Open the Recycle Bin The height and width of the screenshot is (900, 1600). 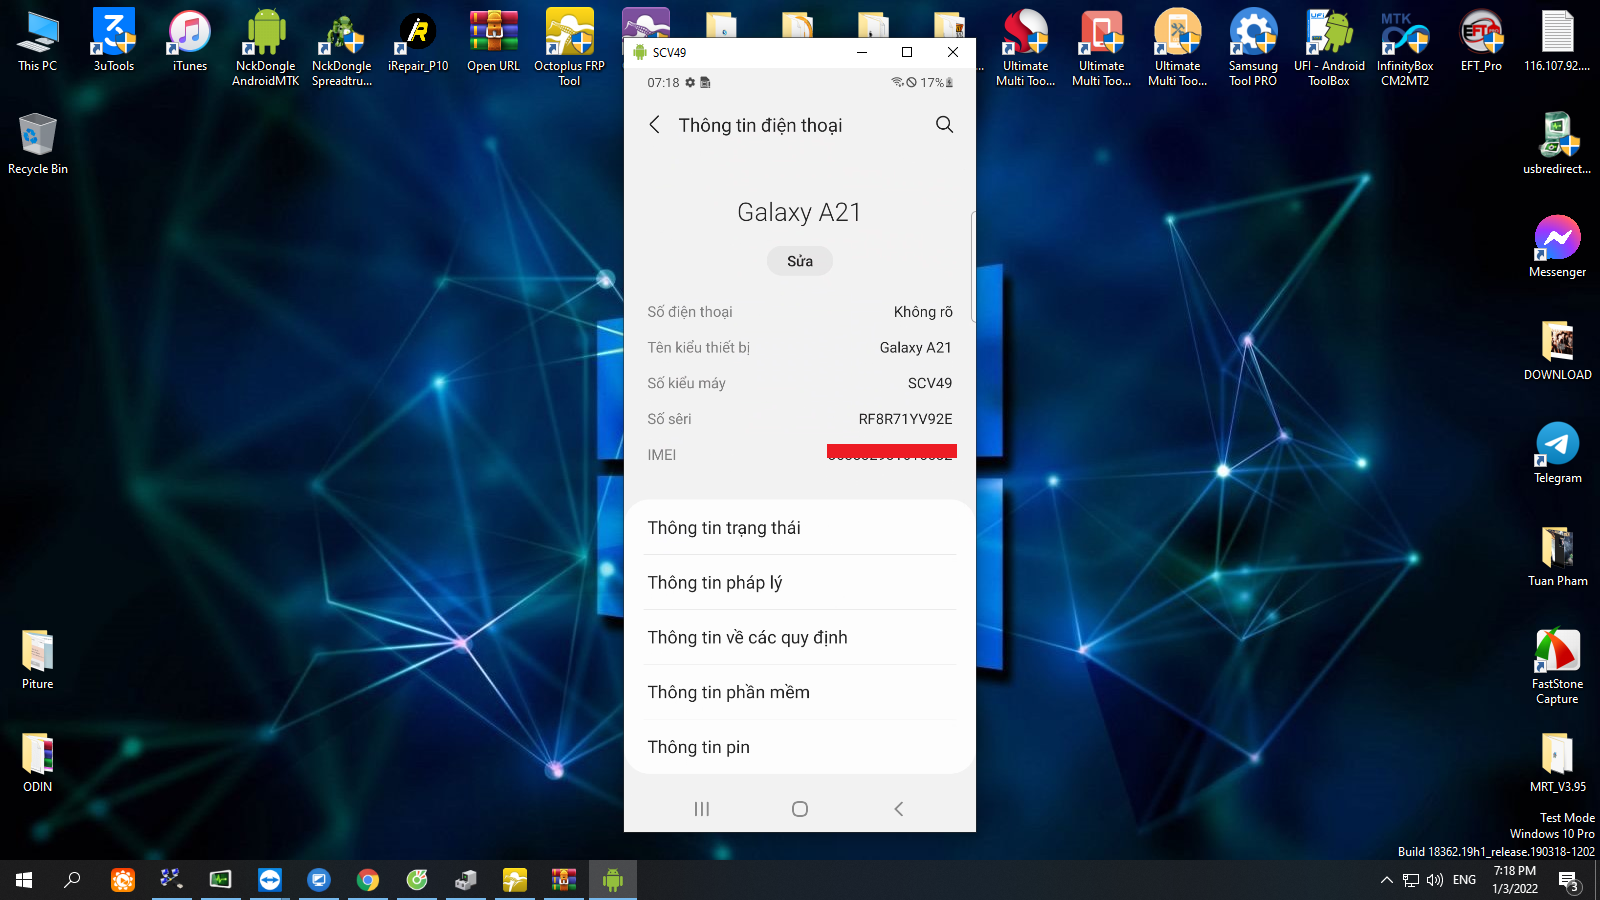38,144
